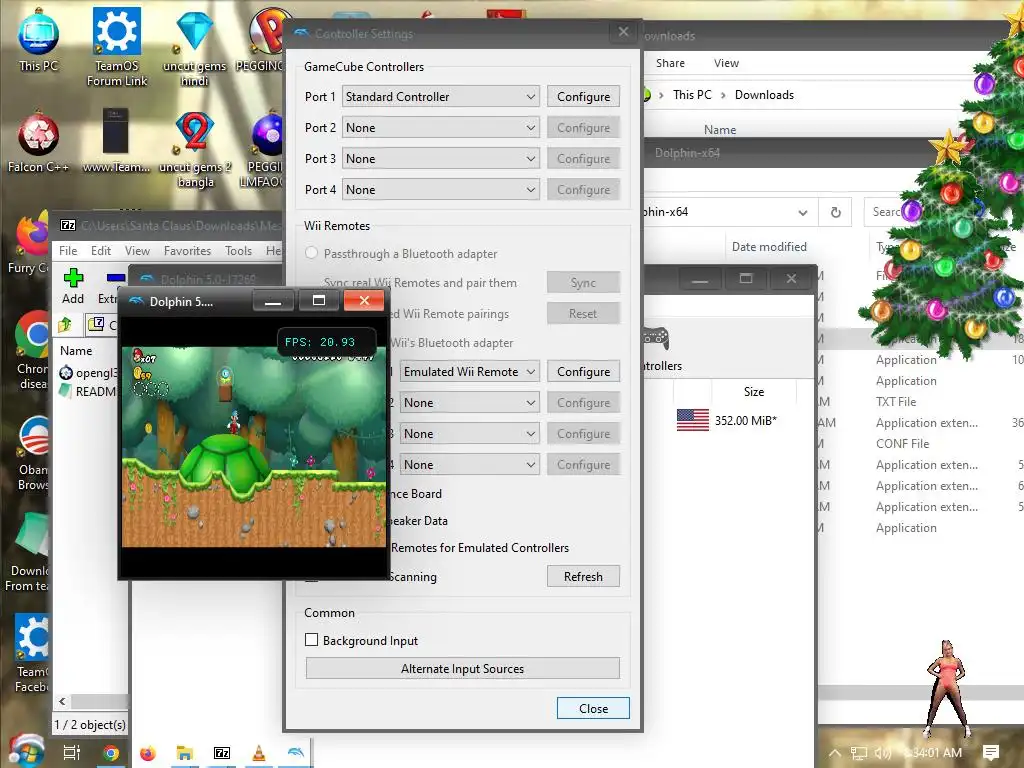Click the Add icon in 7-Zip toolbar
1024x768 pixels.
point(73,278)
